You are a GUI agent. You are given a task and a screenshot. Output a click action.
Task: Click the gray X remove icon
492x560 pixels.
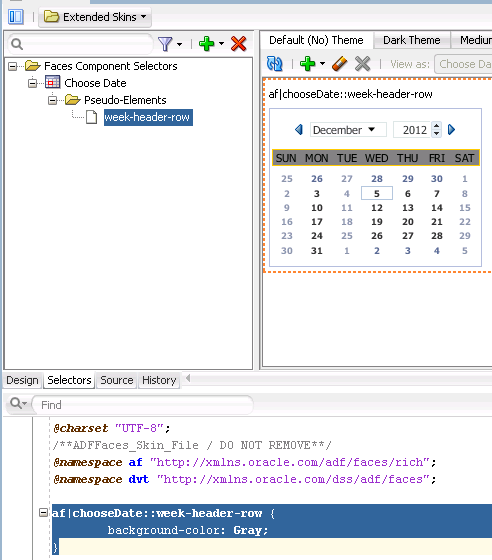[362, 64]
